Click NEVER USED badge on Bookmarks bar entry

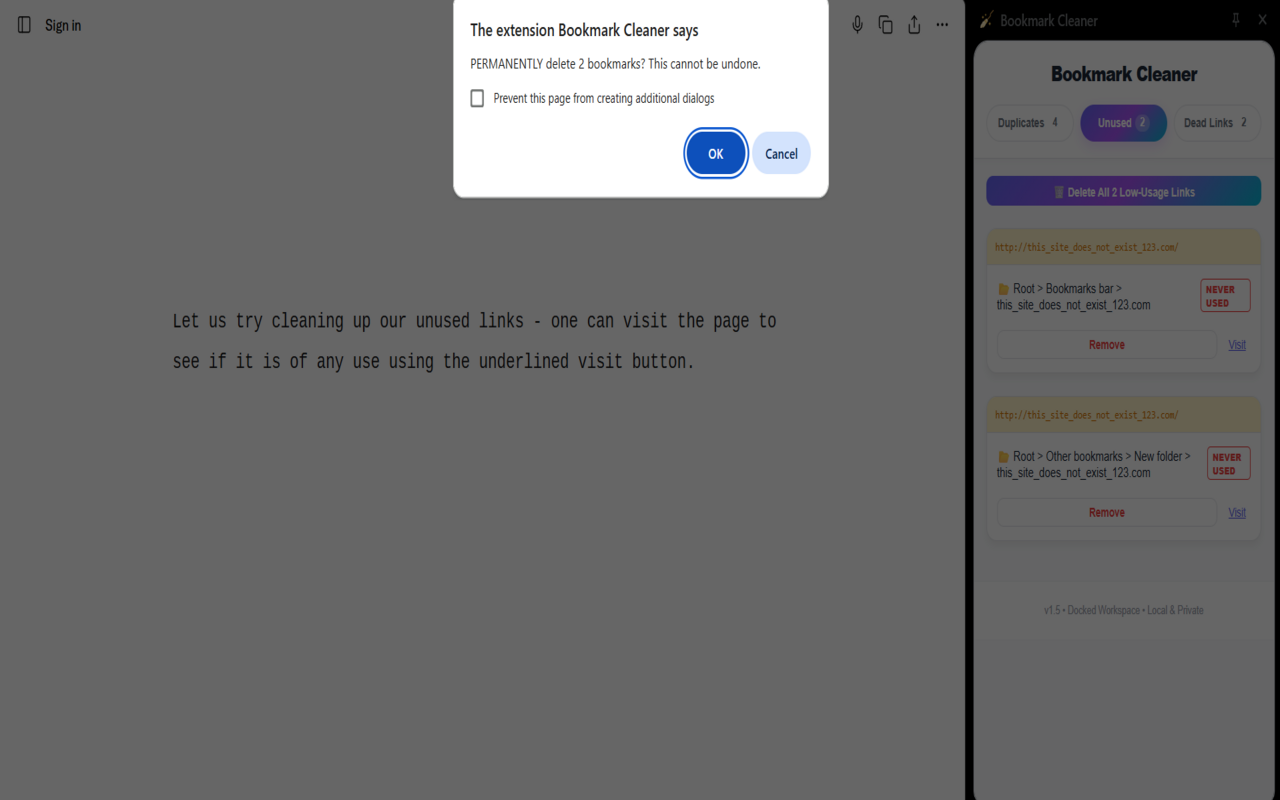(x=1225, y=296)
